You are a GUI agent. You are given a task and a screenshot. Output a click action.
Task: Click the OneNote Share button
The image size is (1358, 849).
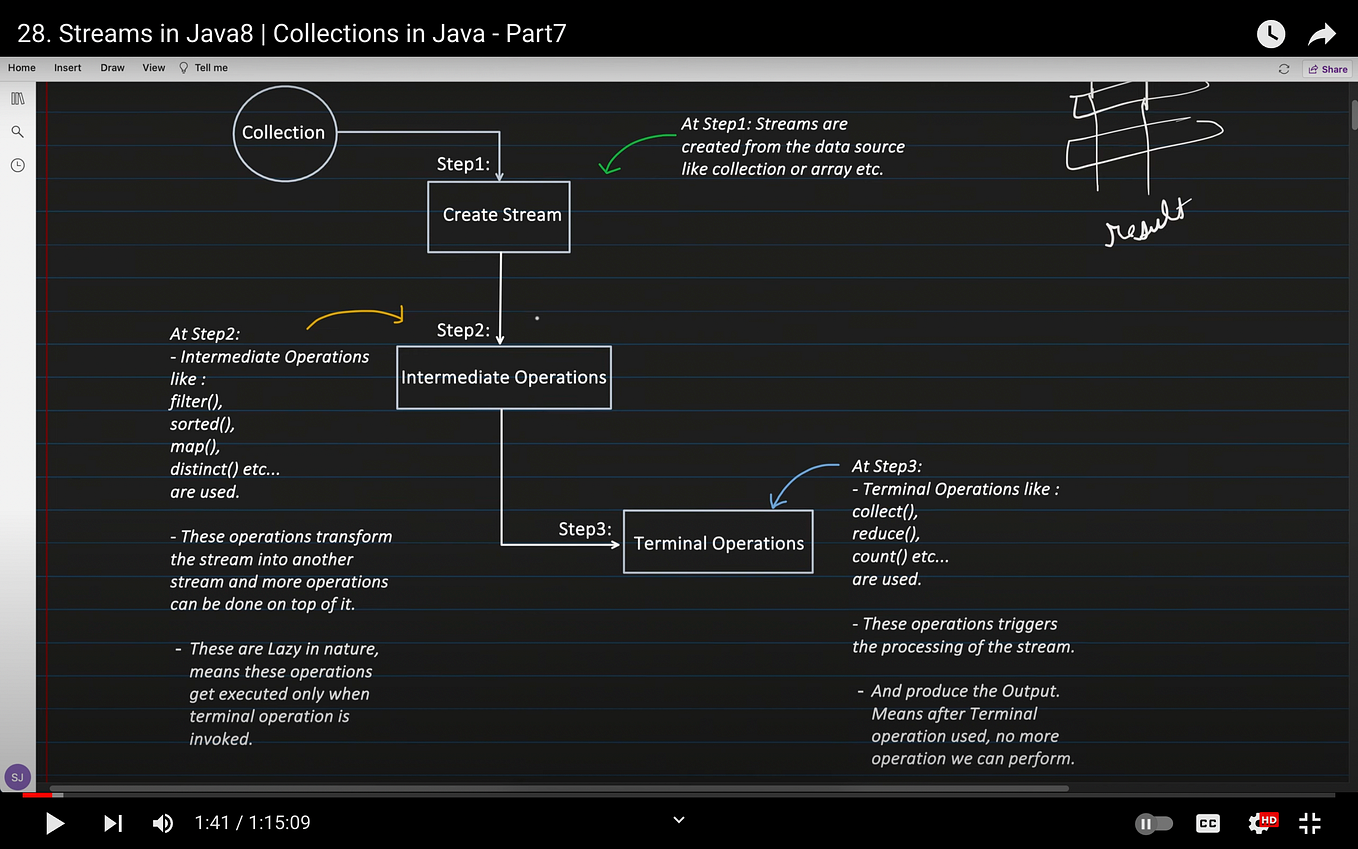pyautogui.click(x=1329, y=68)
